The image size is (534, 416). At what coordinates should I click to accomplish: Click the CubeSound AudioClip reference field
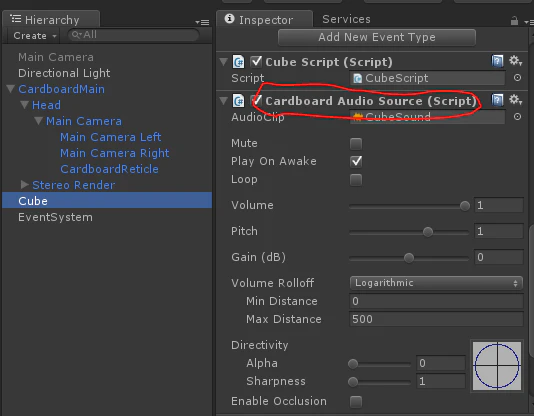point(427,117)
